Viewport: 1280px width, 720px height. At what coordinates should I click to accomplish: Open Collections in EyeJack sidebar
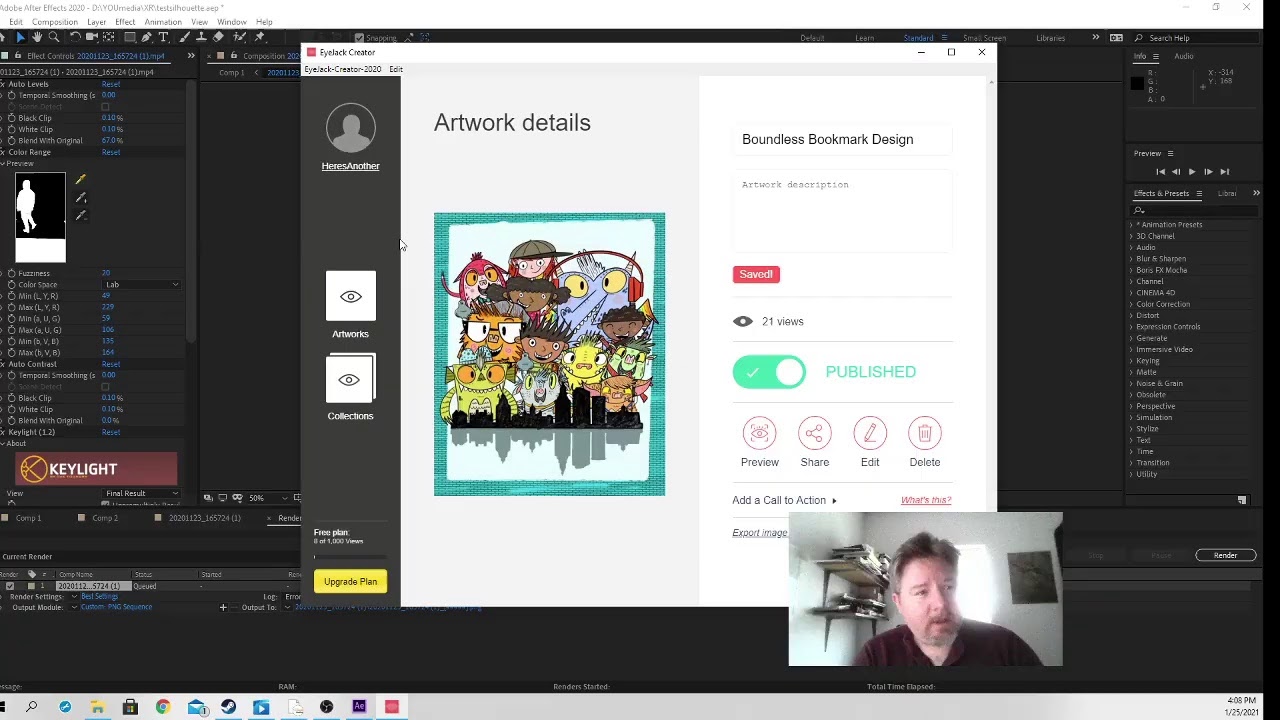click(x=350, y=387)
